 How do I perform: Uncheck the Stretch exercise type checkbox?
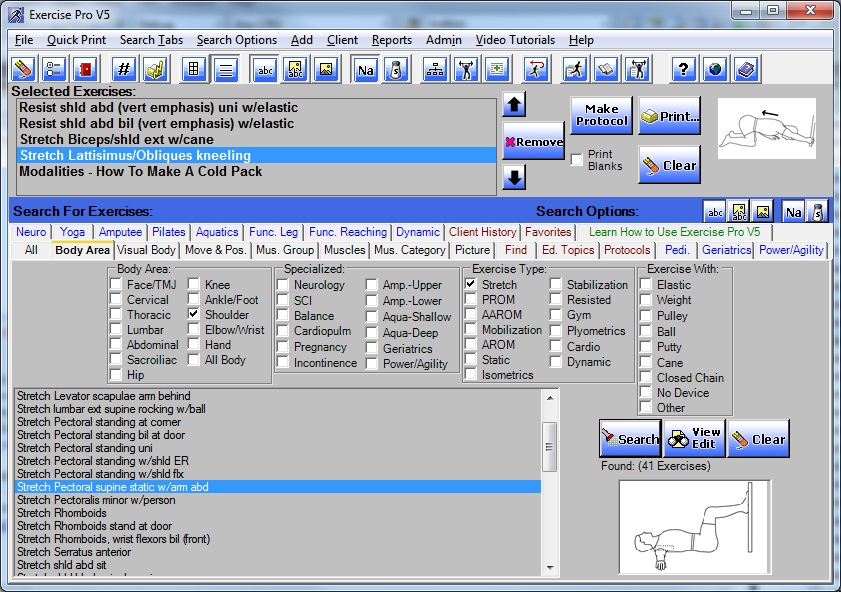[x=470, y=284]
